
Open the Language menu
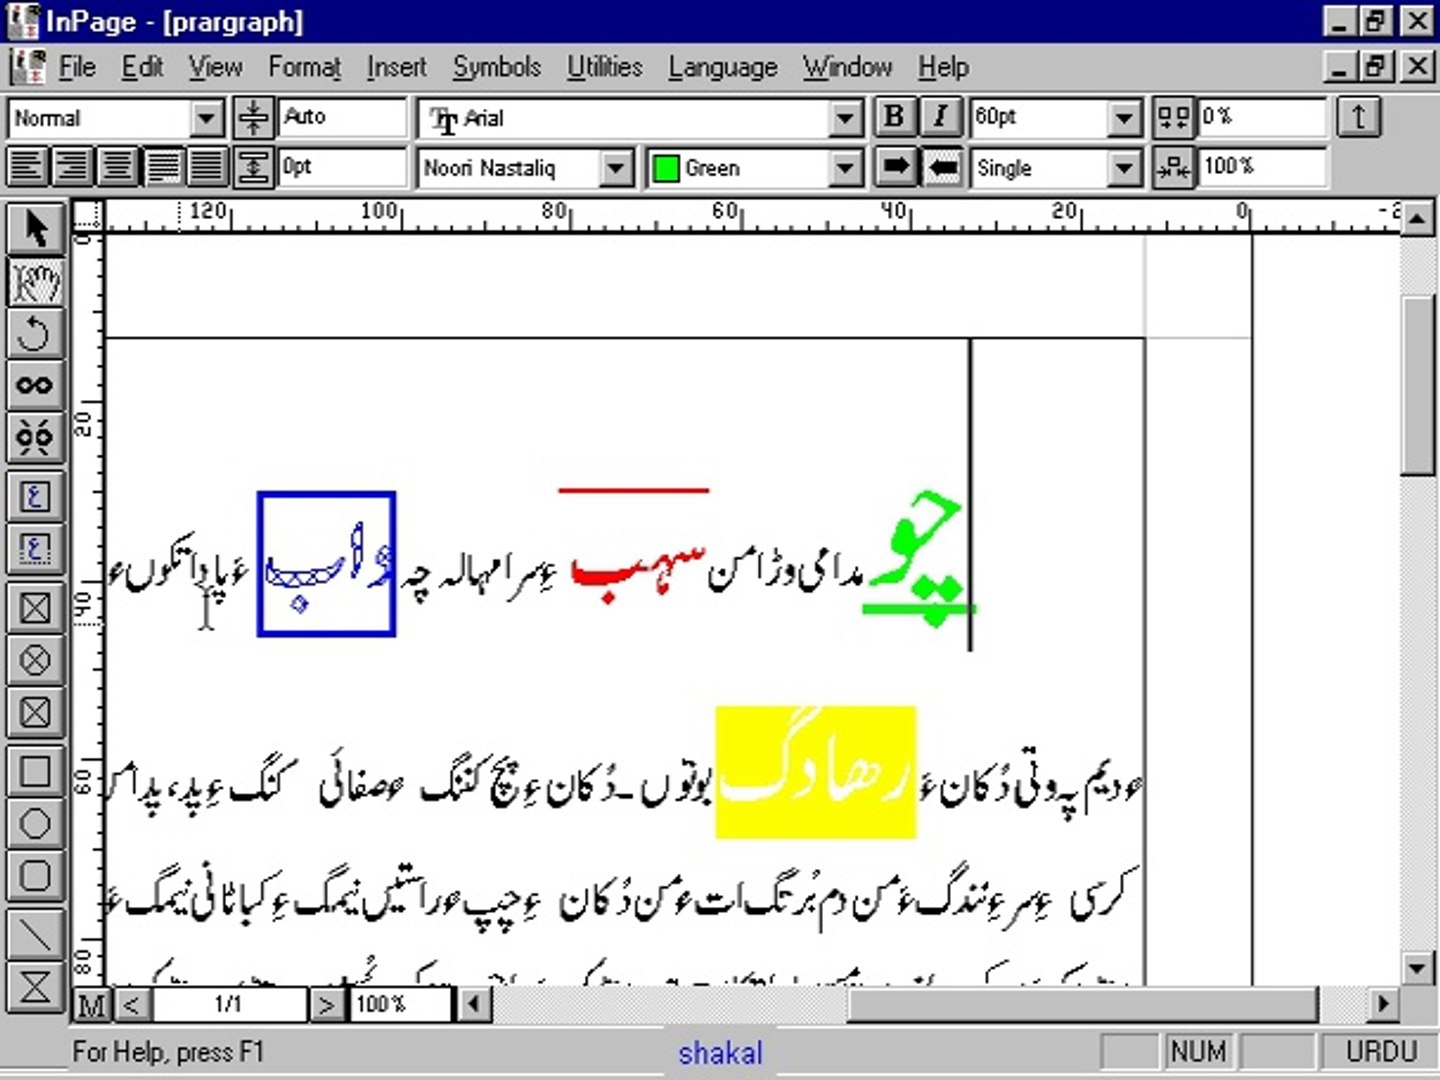pyautogui.click(x=722, y=67)
